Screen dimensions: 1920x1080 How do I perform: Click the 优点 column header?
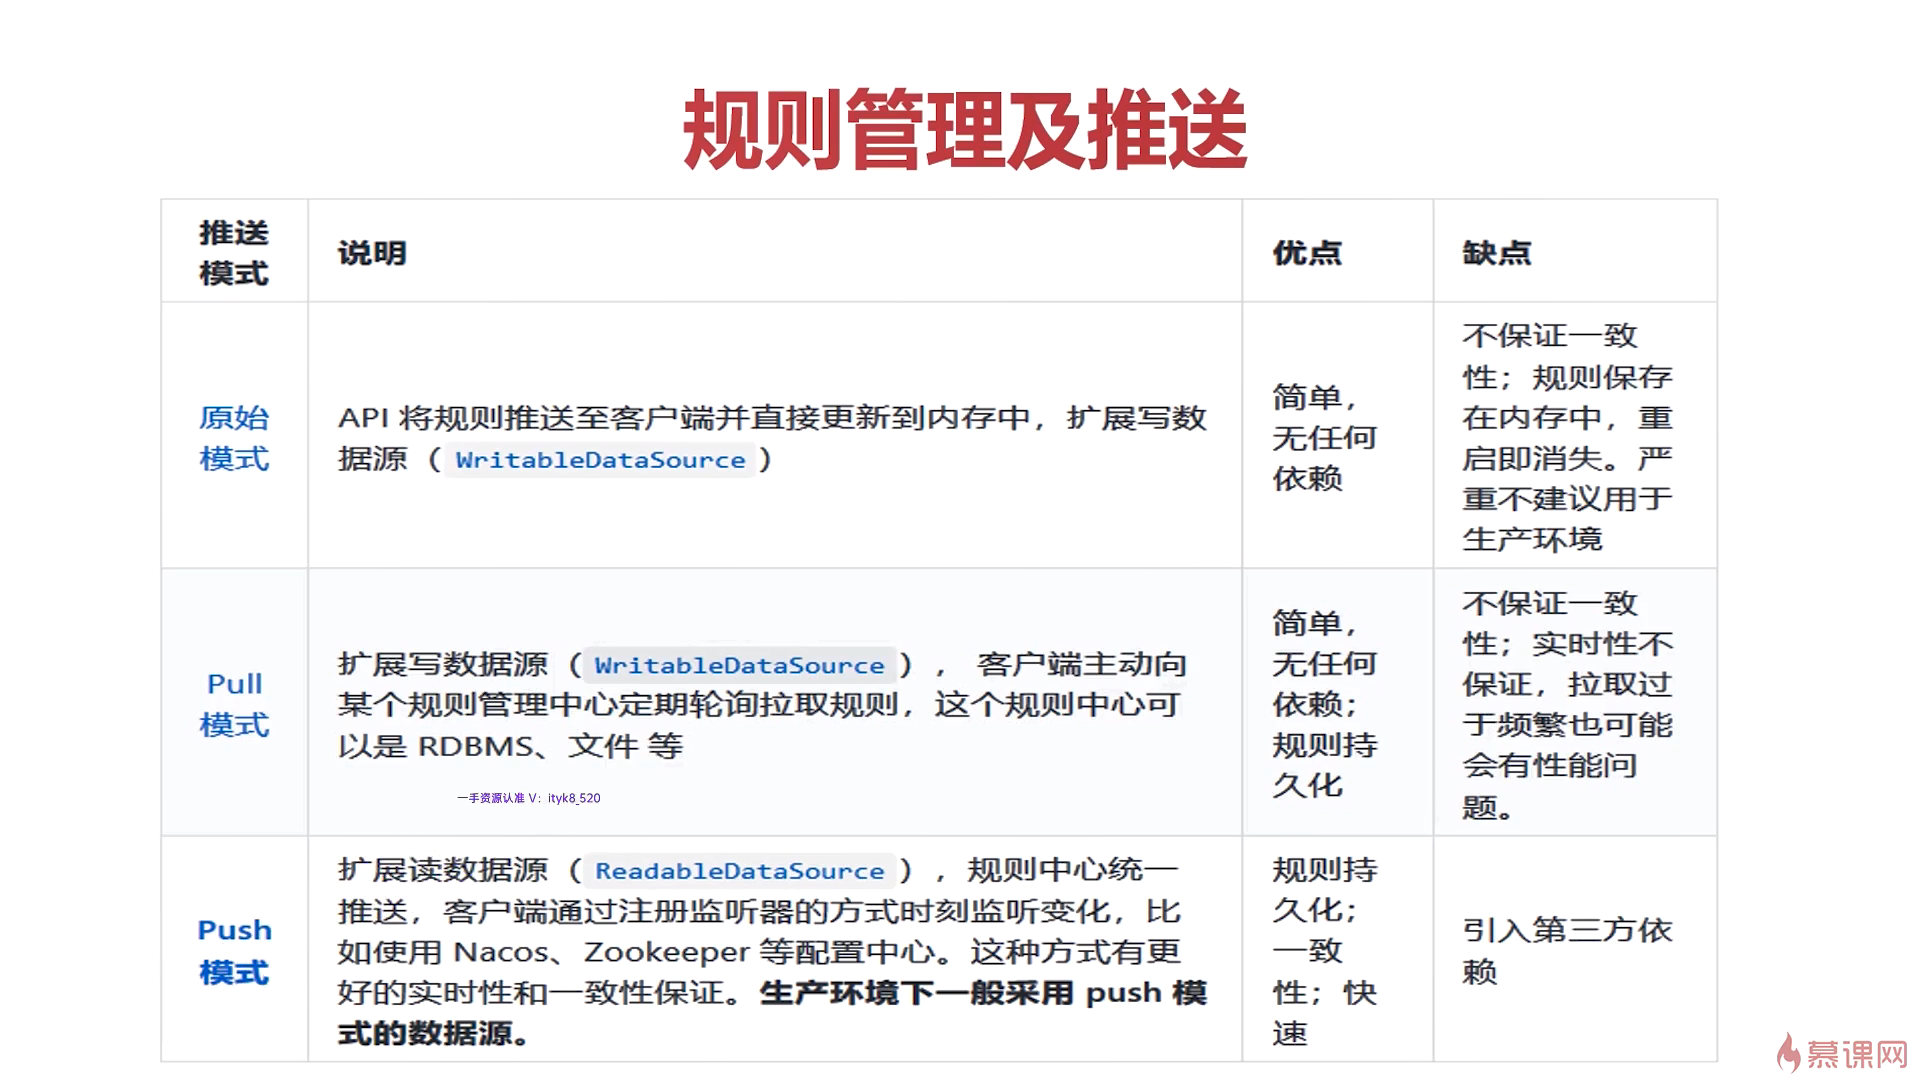1306,253
